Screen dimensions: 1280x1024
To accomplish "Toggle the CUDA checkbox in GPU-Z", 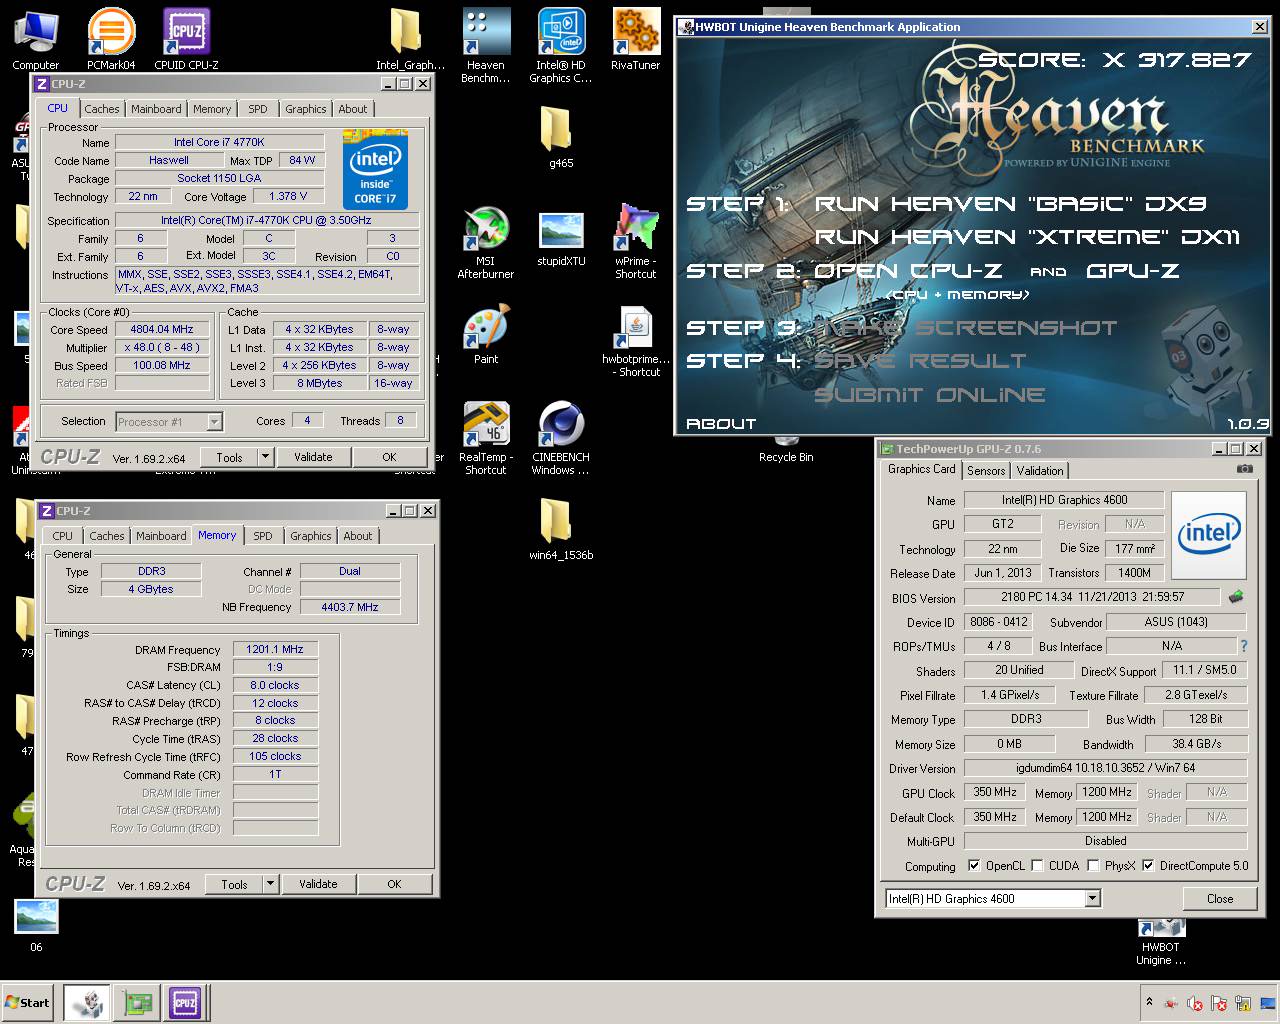I will 1037,865.
